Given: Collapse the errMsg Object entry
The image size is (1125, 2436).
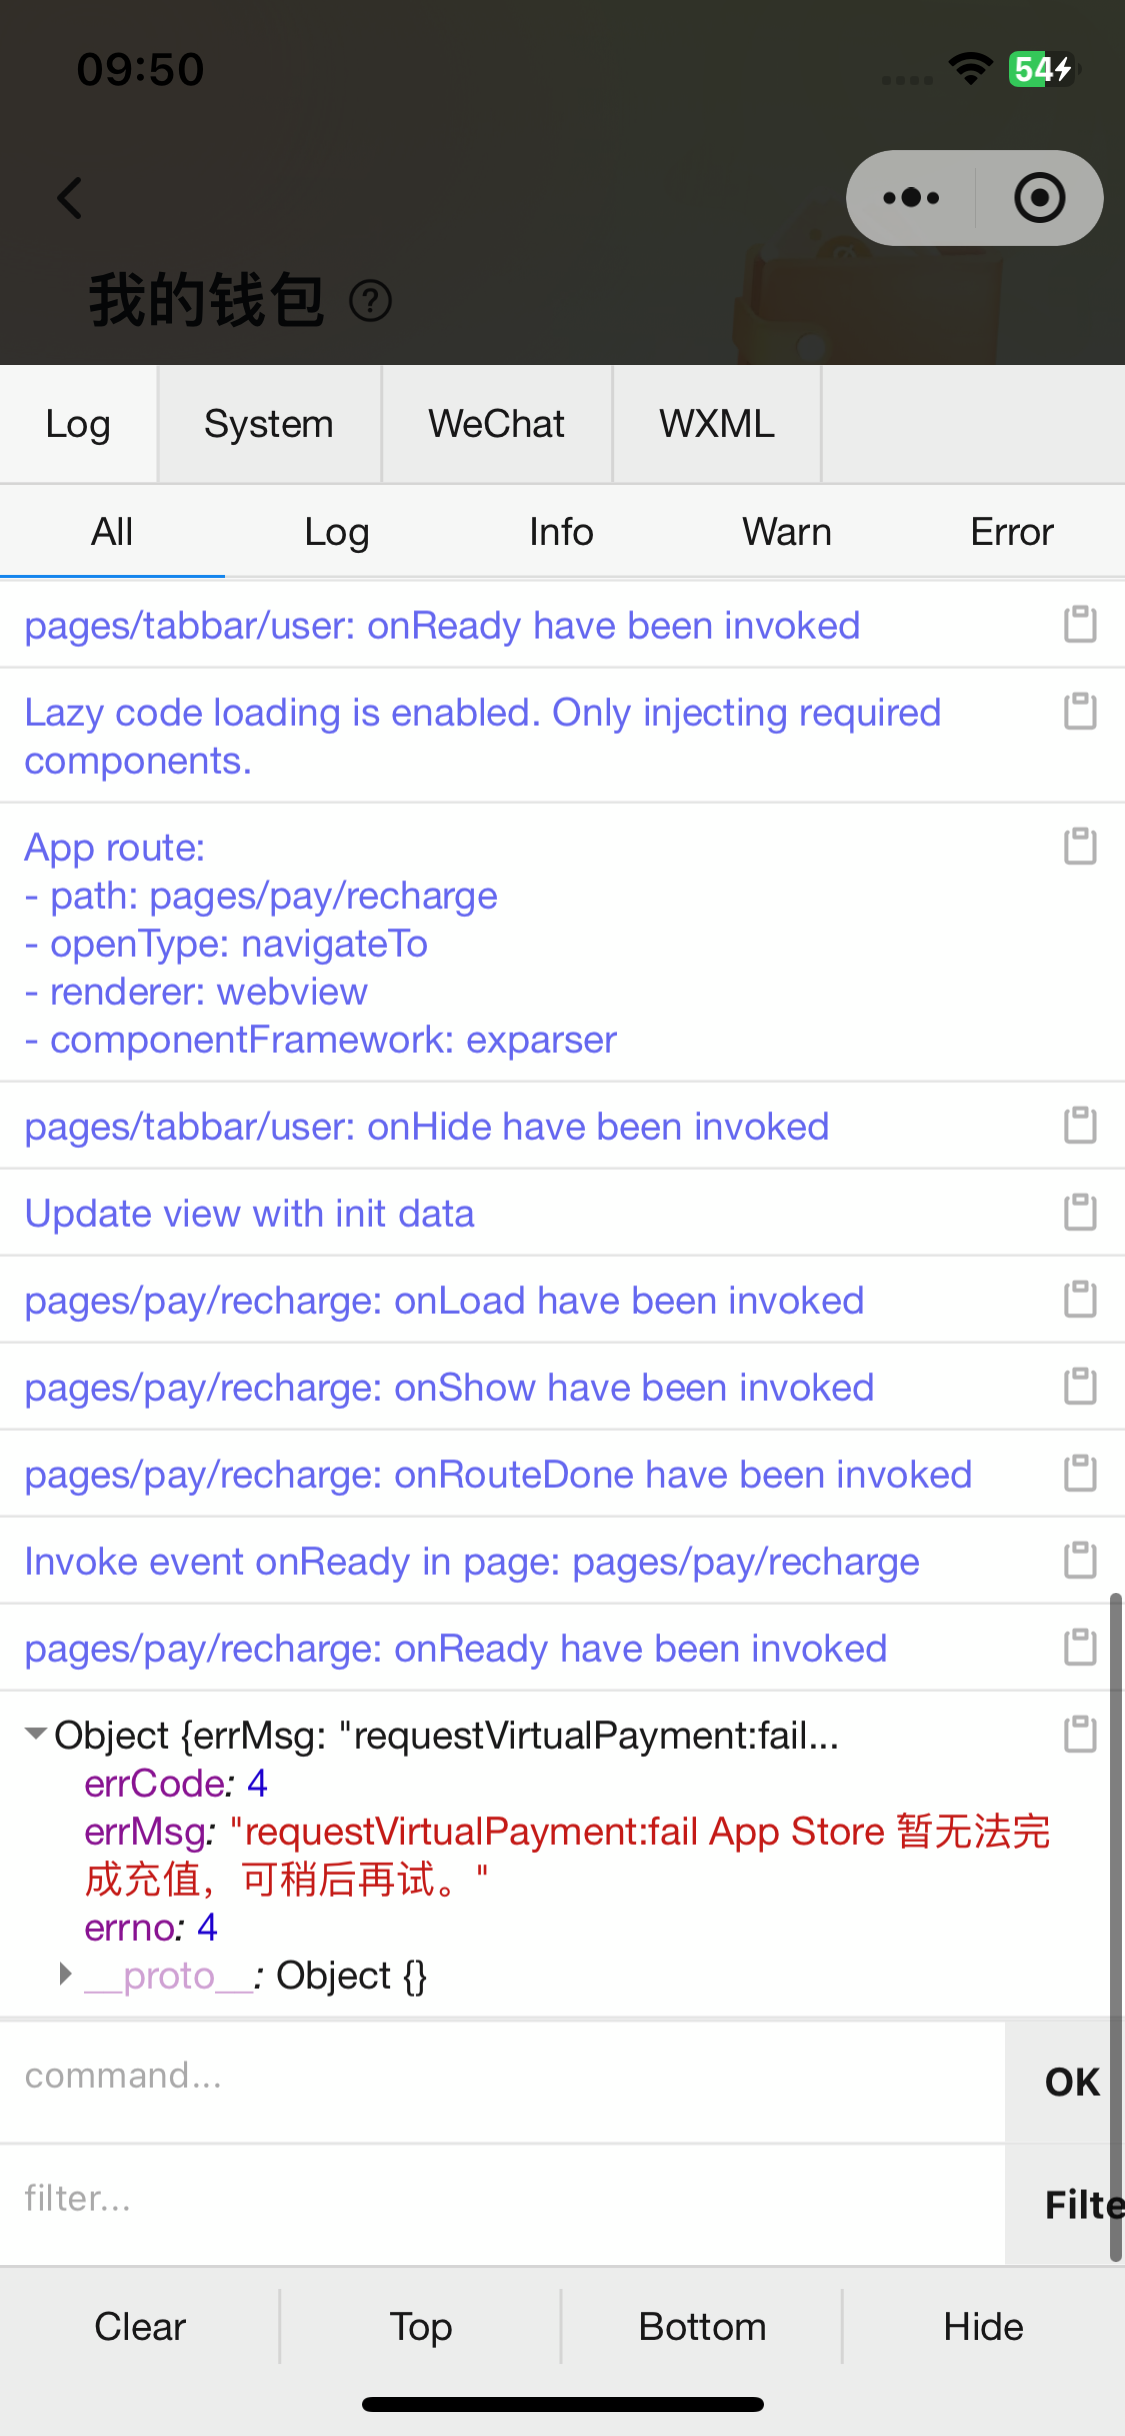Looking at the screenshot, I should (36, 1734).
